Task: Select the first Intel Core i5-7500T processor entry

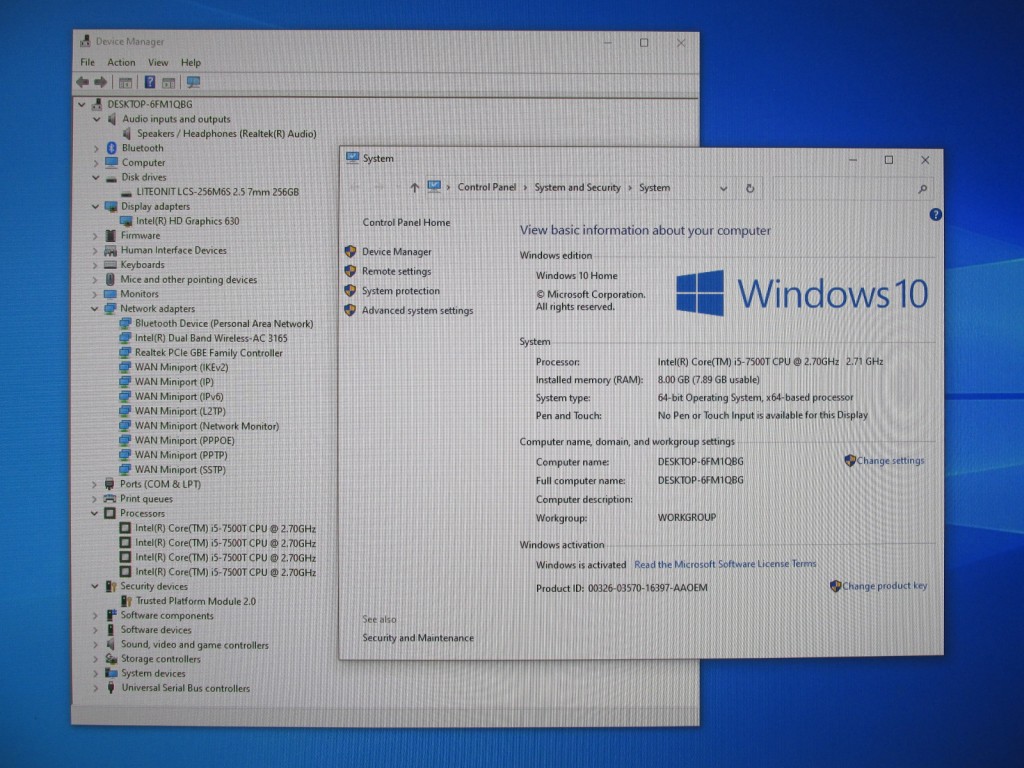Action: [225, 528]
